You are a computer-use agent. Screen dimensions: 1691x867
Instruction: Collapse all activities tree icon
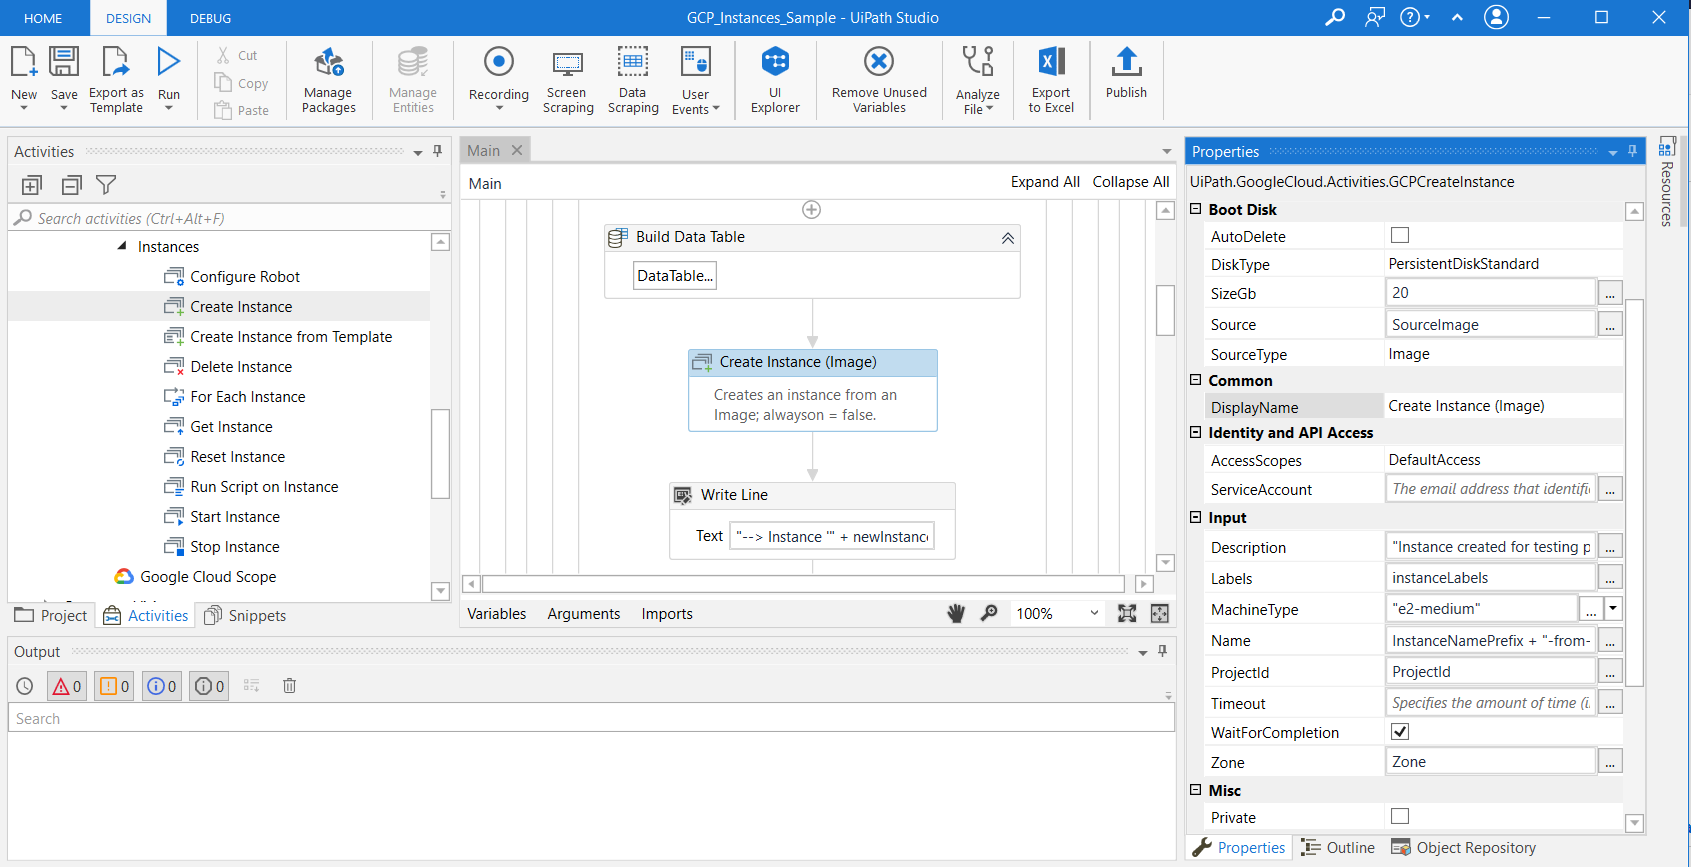coord(71,185)
